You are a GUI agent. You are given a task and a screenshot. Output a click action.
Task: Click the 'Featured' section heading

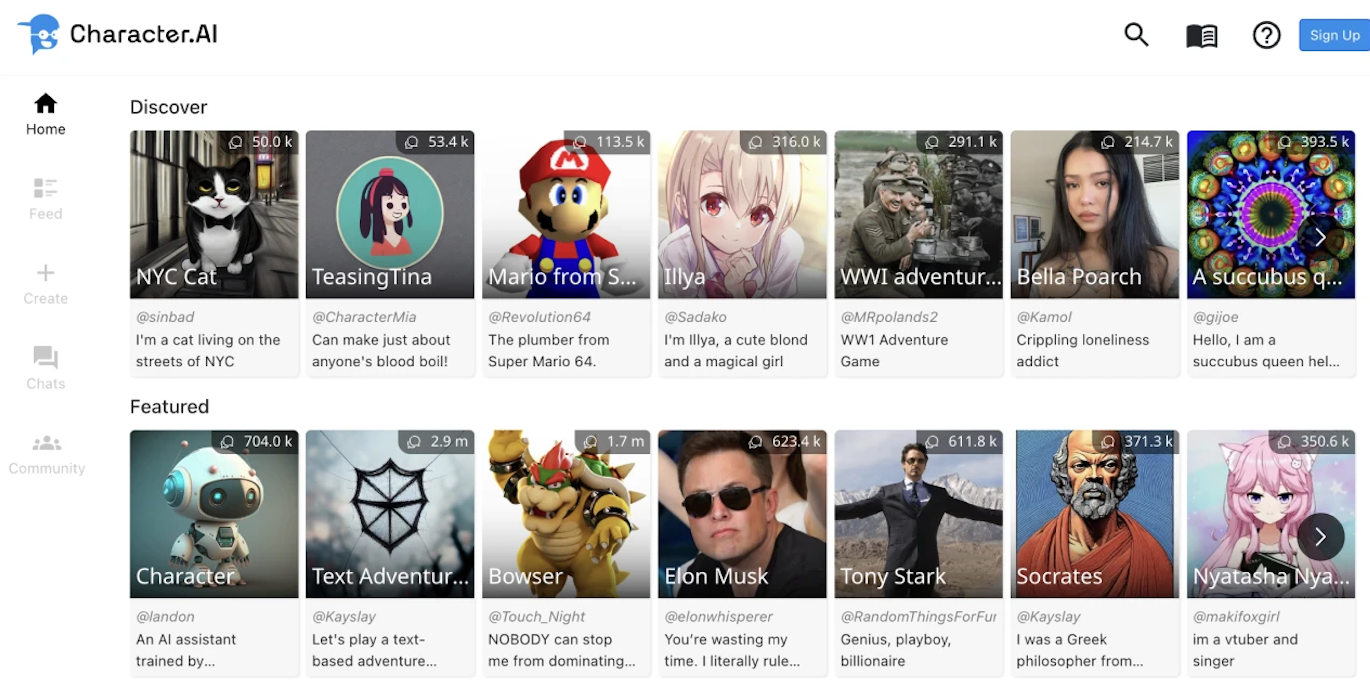coord(169,406)
